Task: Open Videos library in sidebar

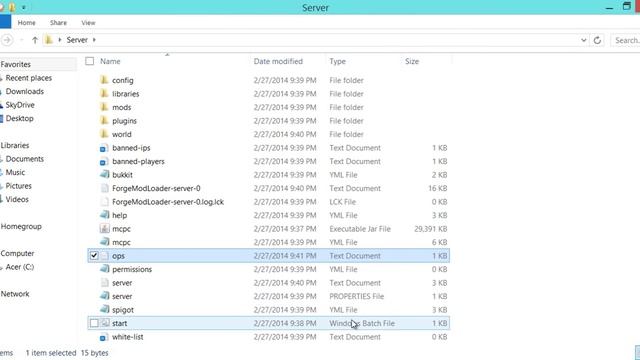Action: 17,199
